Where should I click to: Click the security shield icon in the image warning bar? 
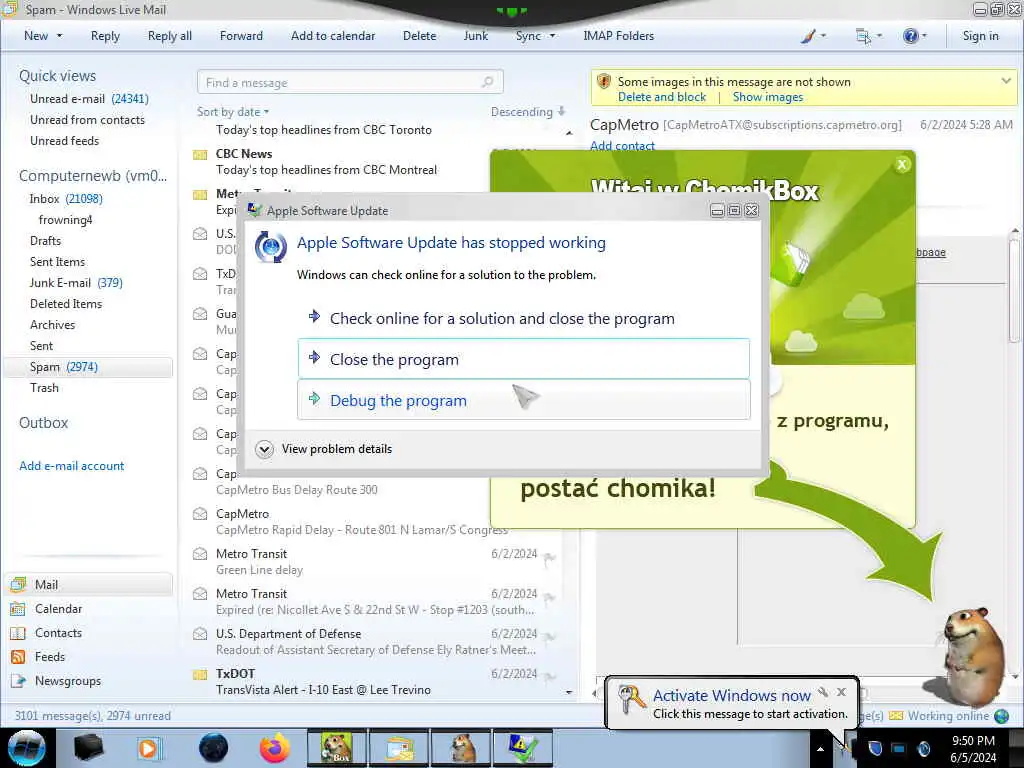pyautogui.click(x=604, y=82)
